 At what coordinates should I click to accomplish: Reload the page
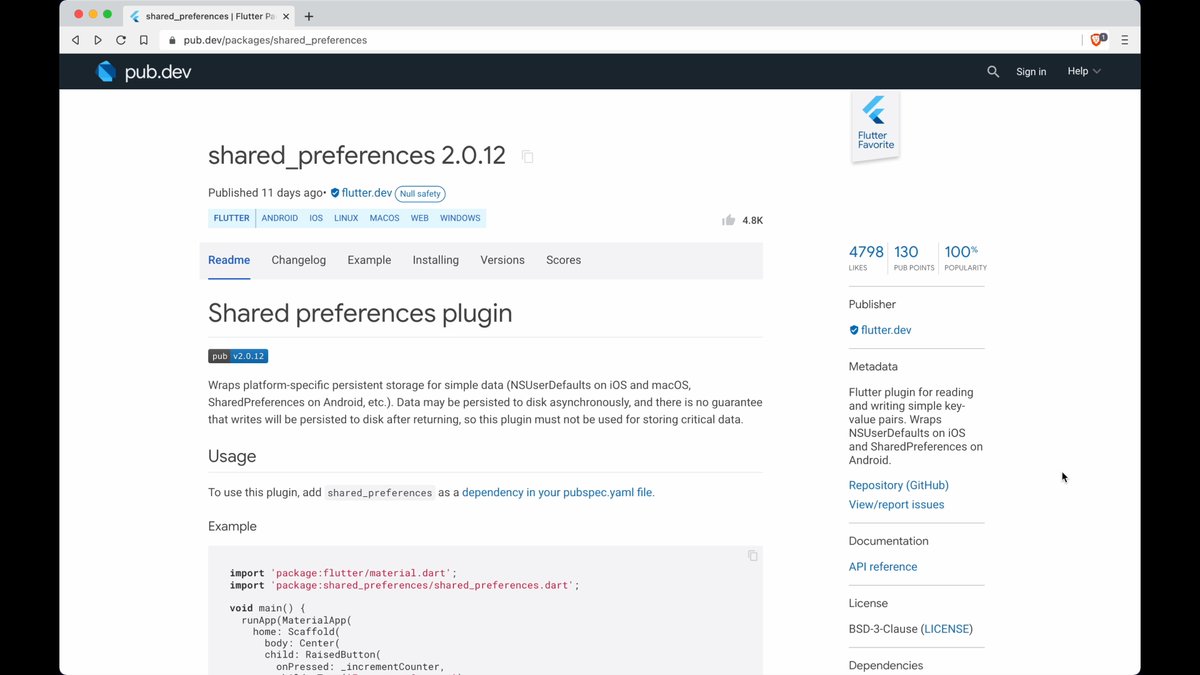[121, 40]
